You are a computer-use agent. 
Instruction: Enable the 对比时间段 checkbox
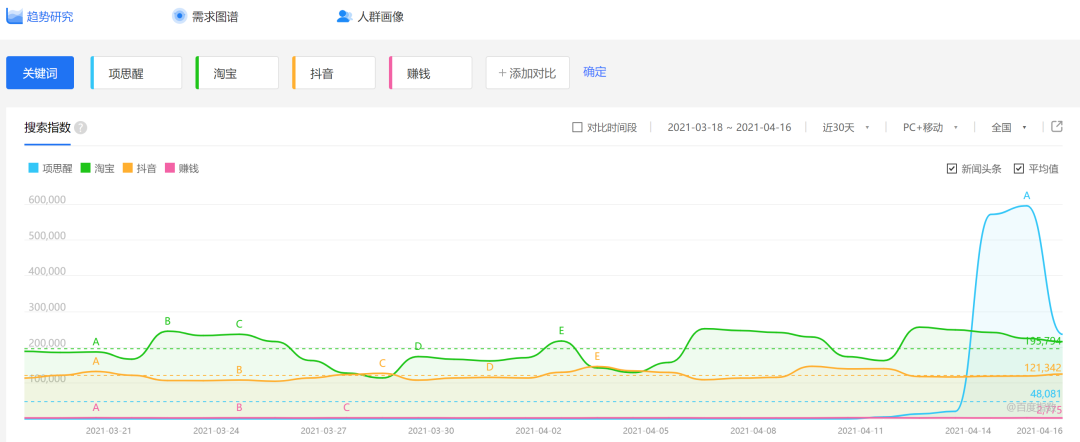[577, 128]
